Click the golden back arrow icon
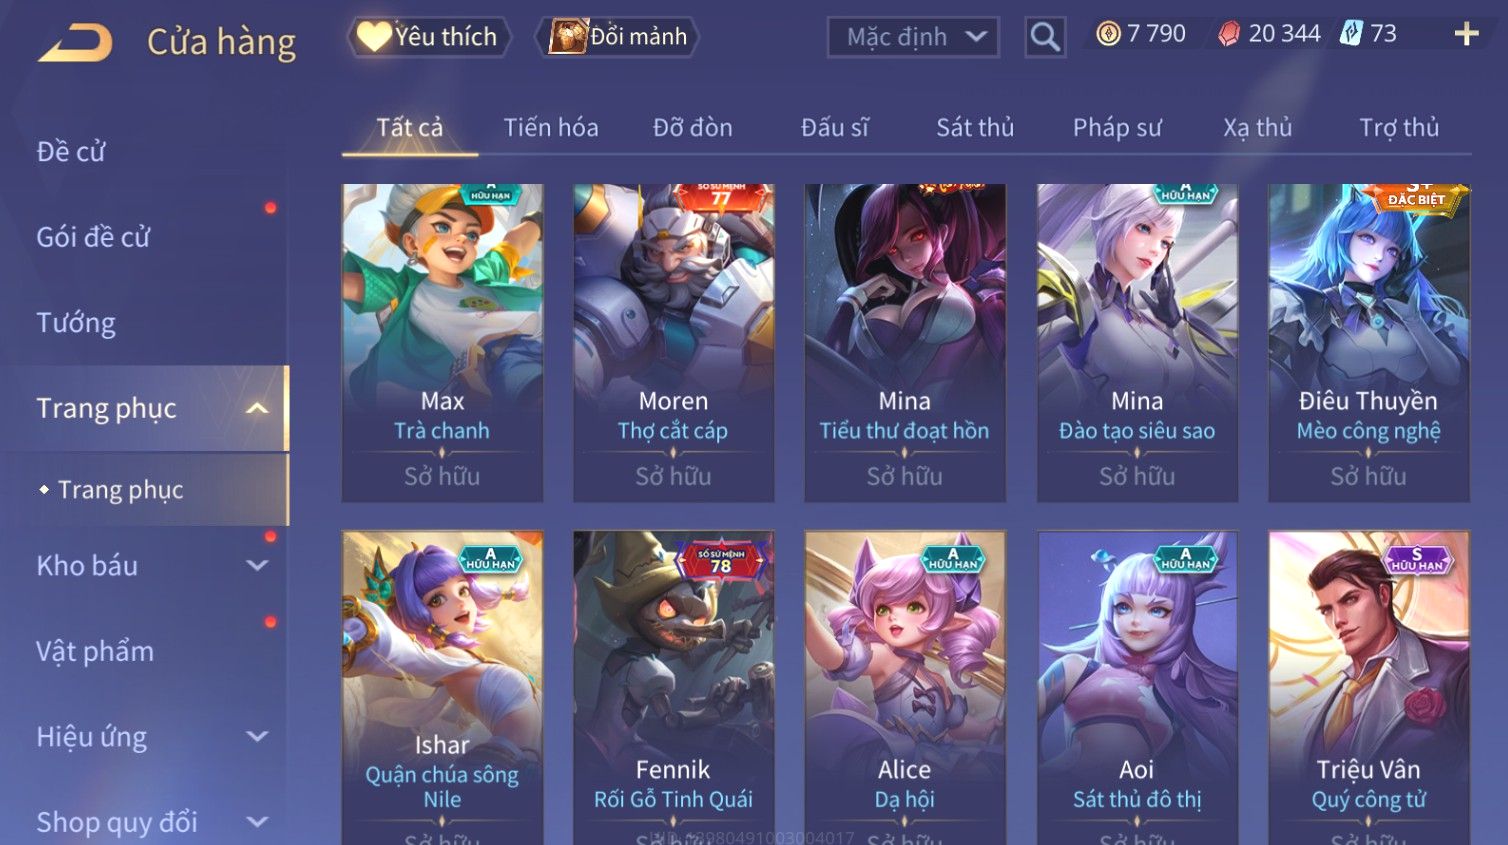Image resolution: width=1508 pixels, height=845 pixels. [x=76, y=42]
